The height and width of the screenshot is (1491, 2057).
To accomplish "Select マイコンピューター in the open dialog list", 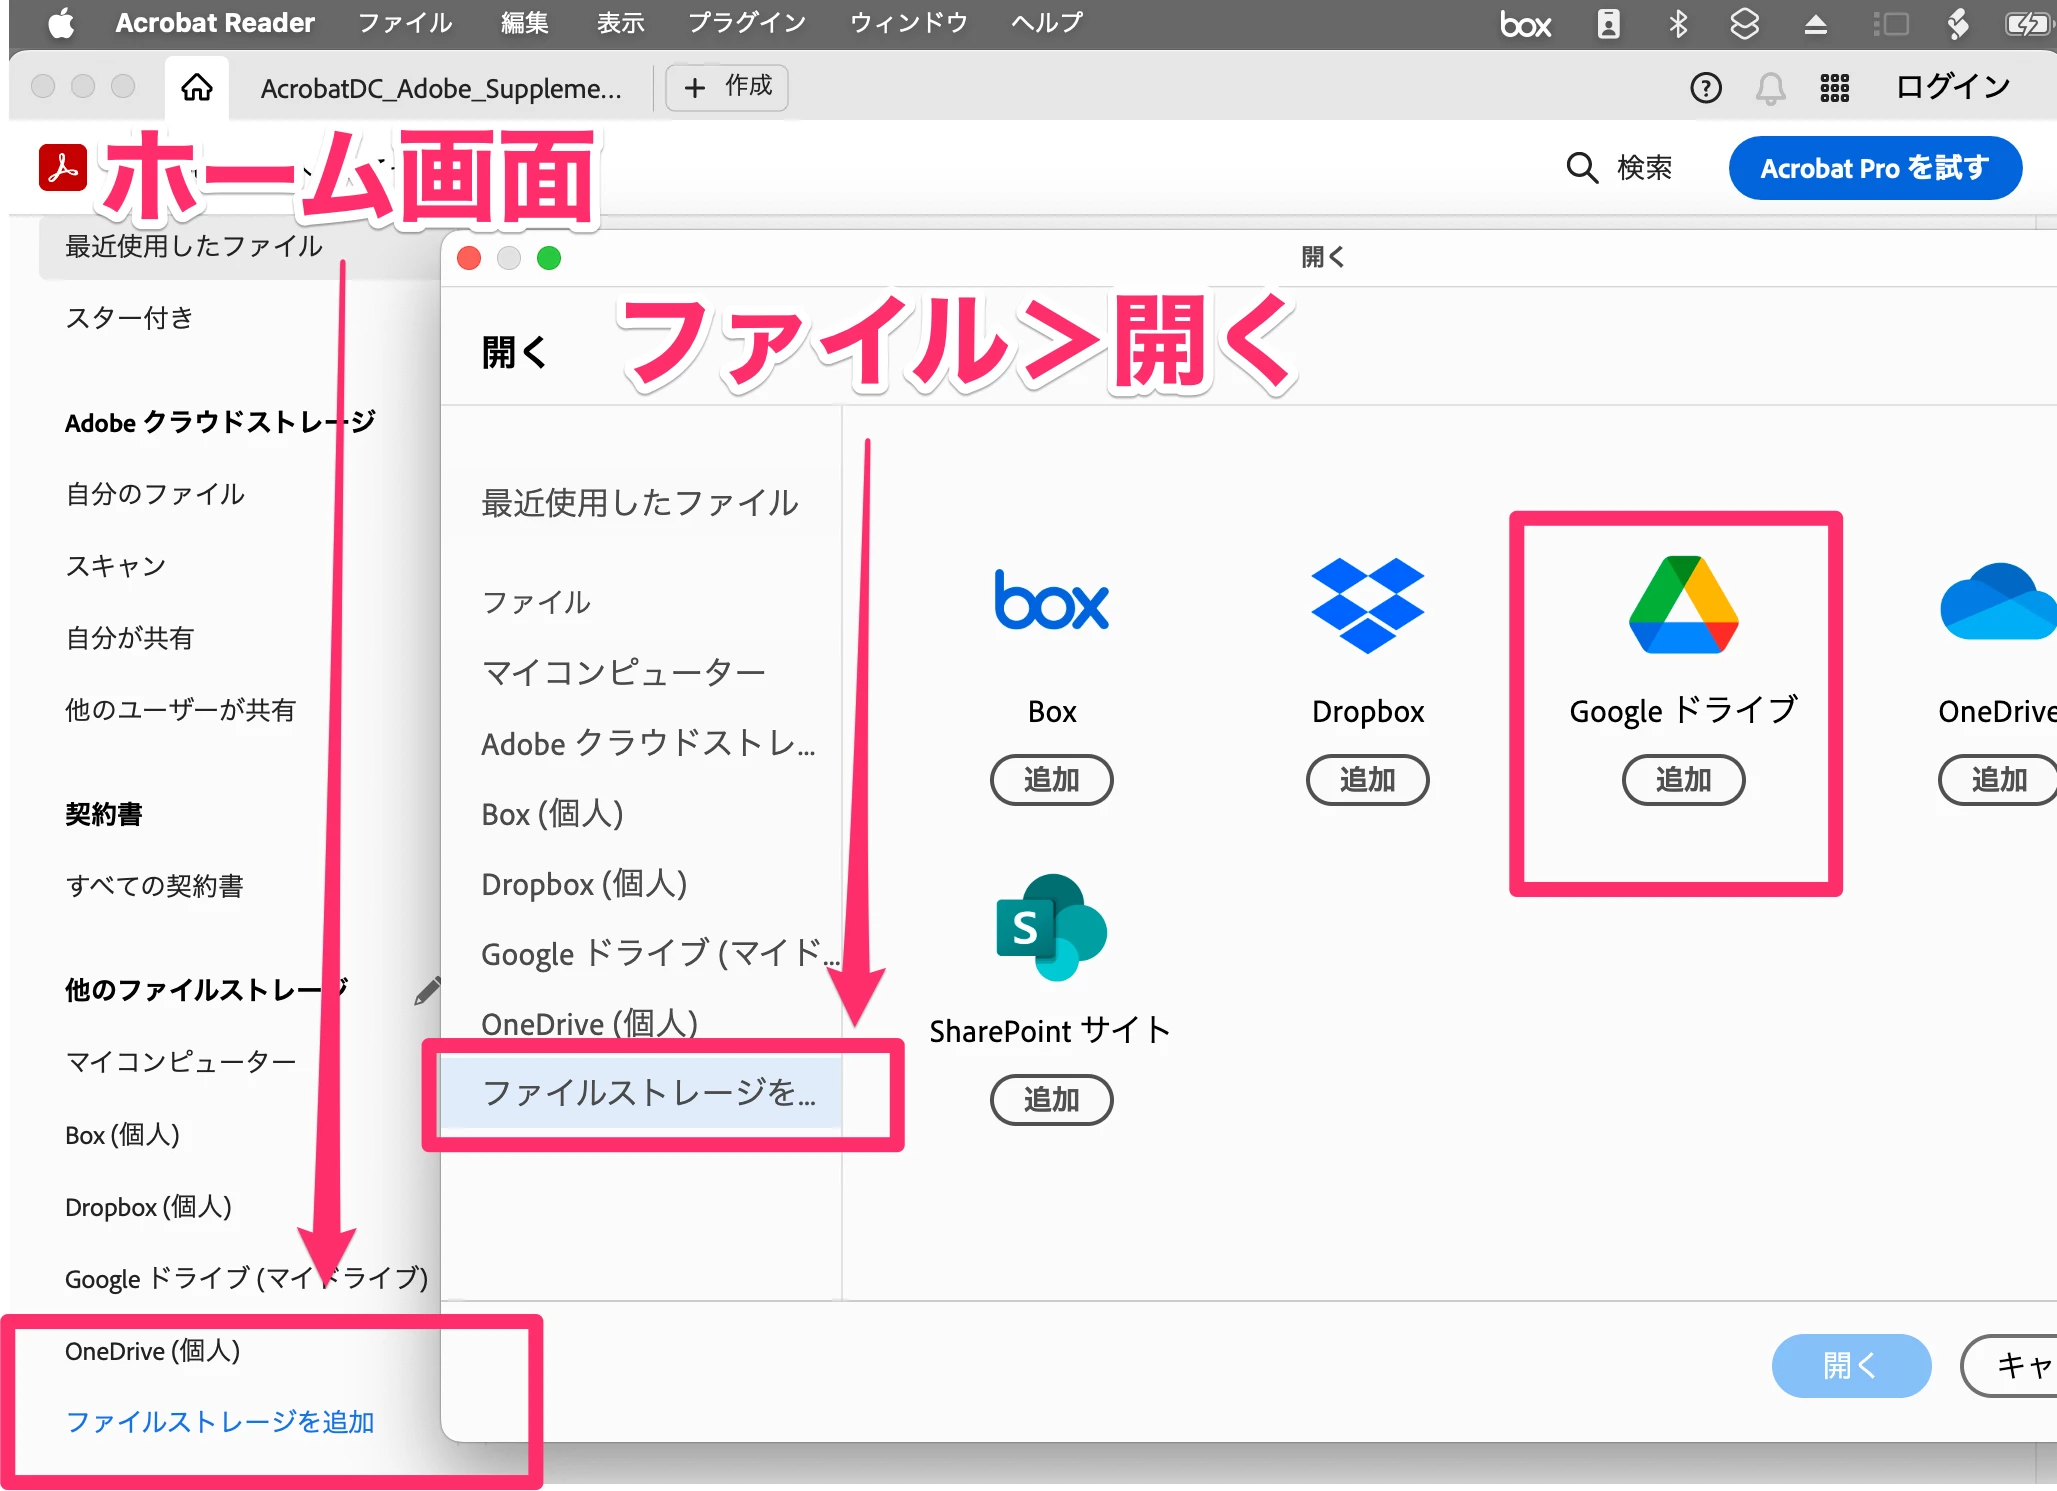I will [623, 672].
